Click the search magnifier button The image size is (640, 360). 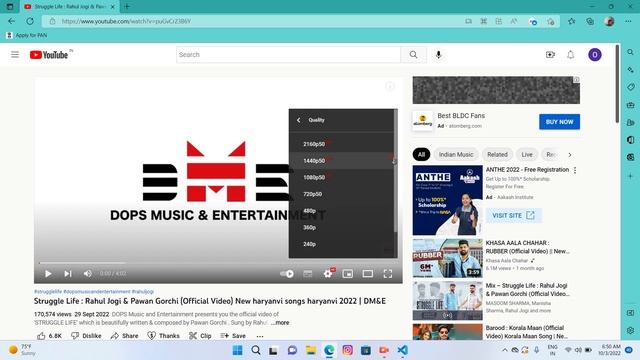[413, 55]
